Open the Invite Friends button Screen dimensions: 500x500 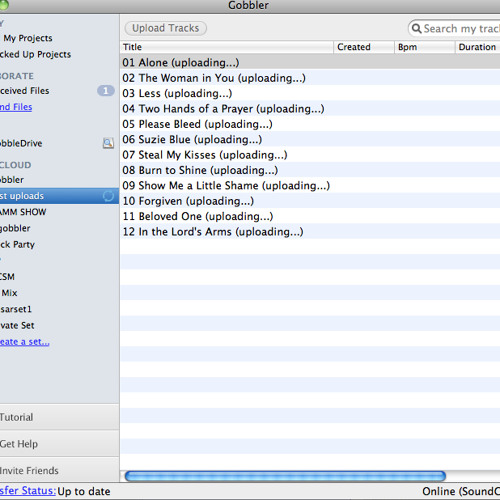click(59, 470)
